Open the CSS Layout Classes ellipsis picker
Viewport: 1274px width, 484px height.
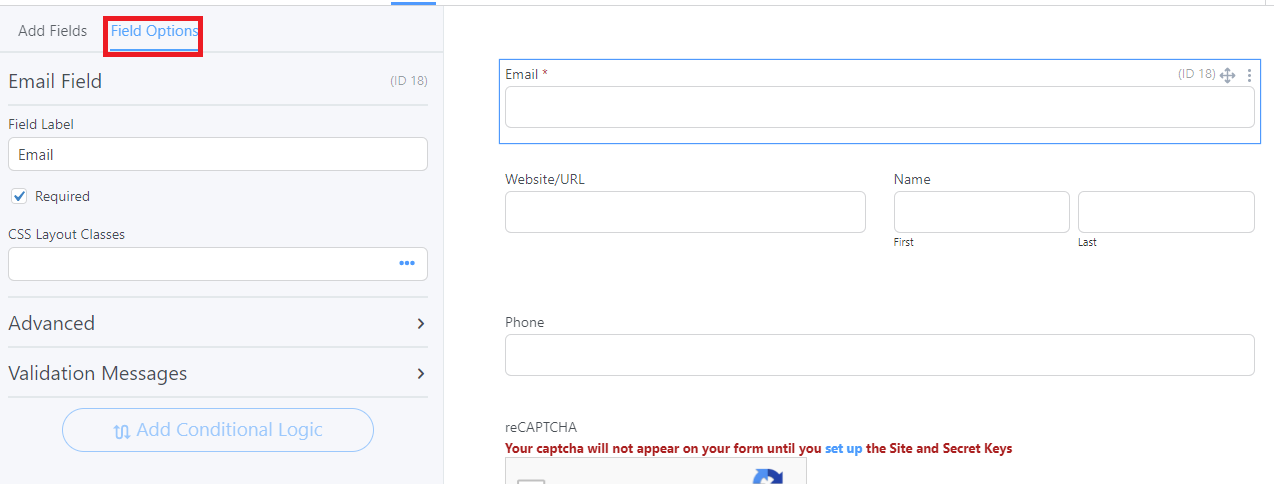coord(407,263)
